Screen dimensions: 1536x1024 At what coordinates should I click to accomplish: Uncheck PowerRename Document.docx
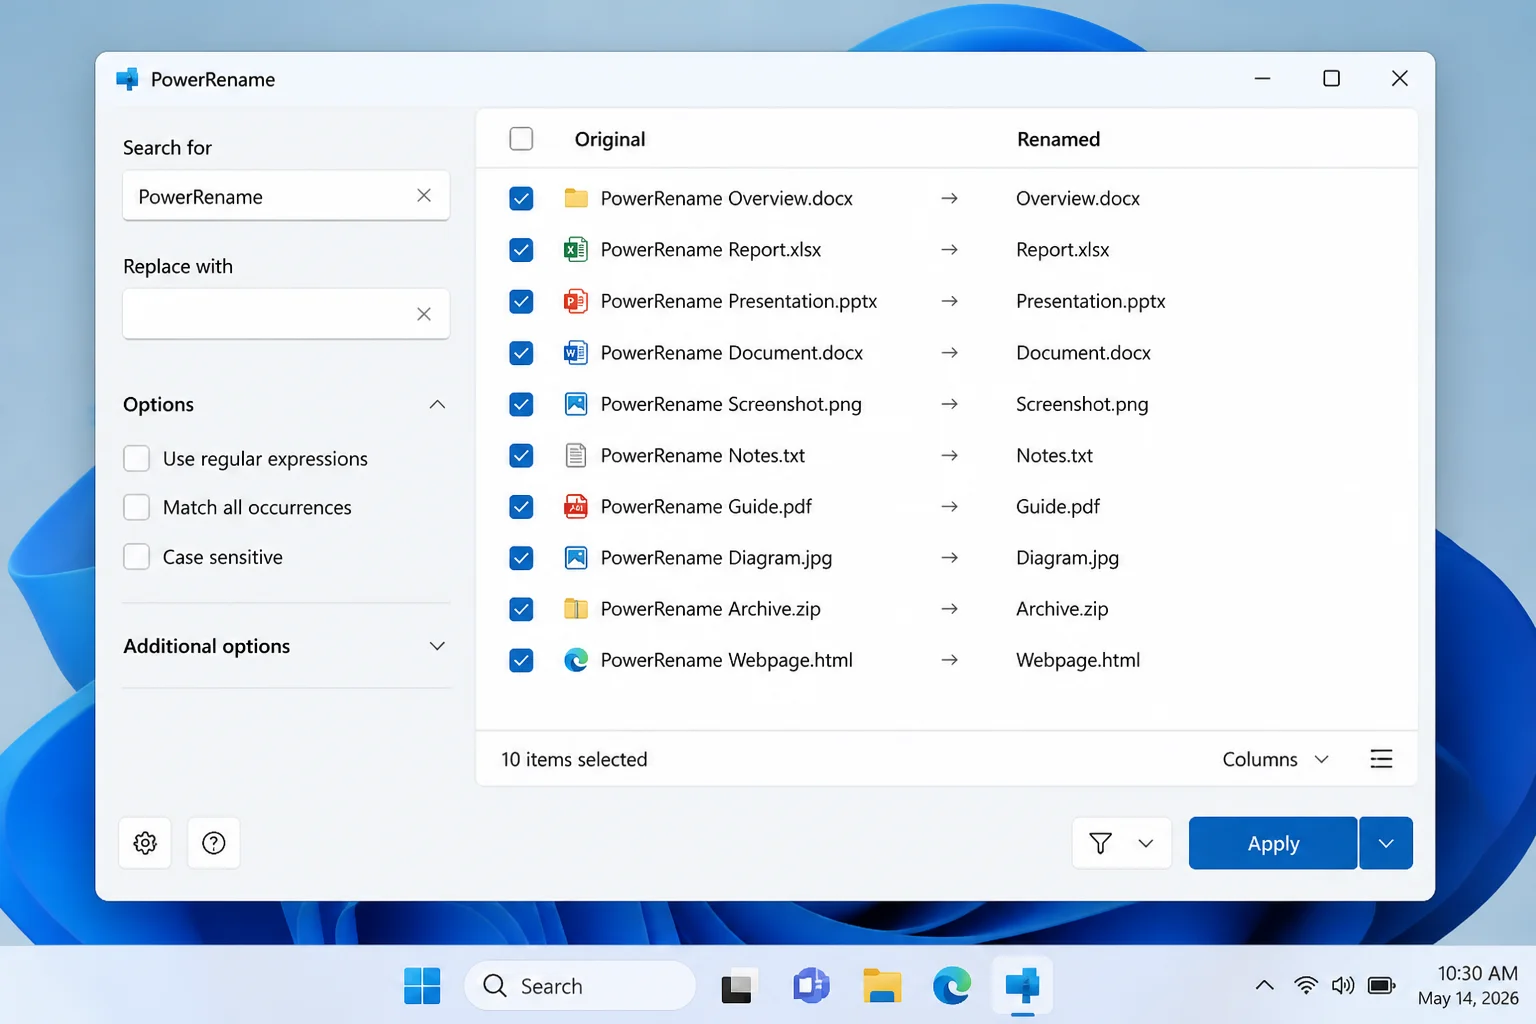(x=521, y=352)
